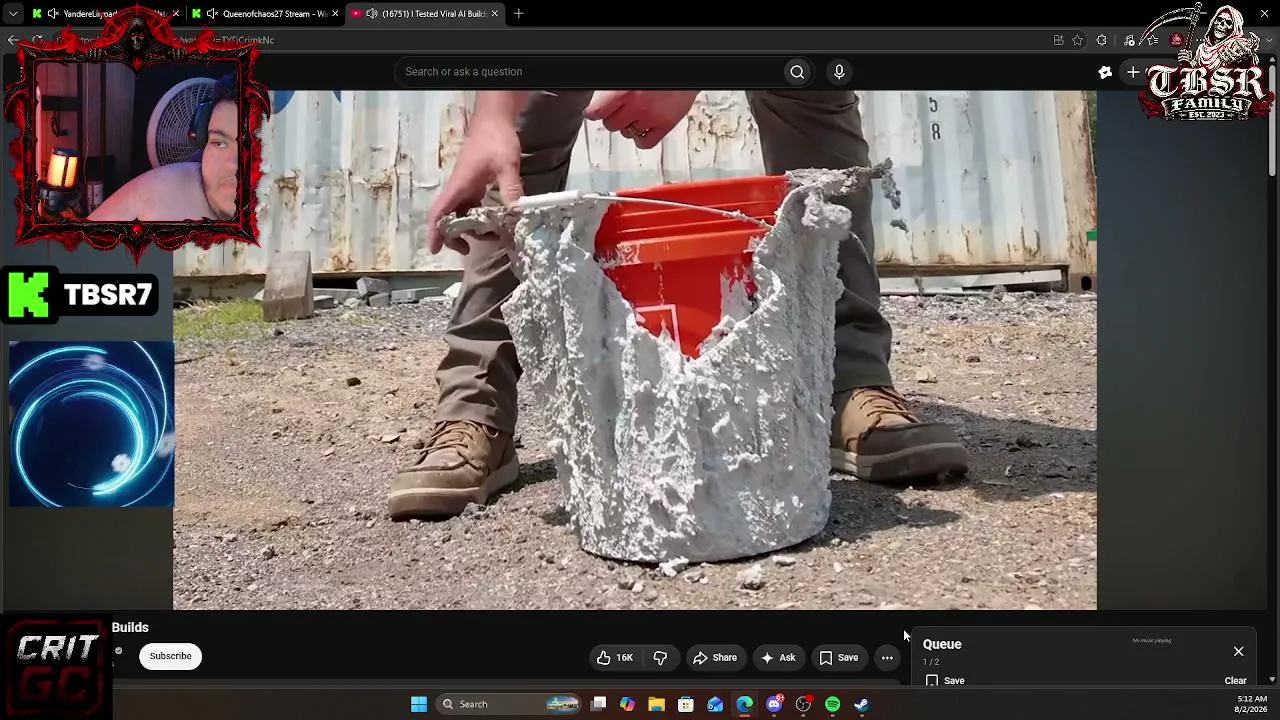Click the taskbar Search box
Image resolution: width=1280 pixels, height=720 pixels.
point(509,704)
